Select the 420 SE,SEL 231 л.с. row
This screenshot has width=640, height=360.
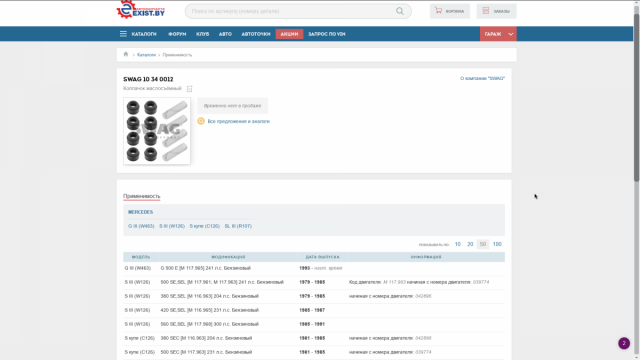pos(314,310)
